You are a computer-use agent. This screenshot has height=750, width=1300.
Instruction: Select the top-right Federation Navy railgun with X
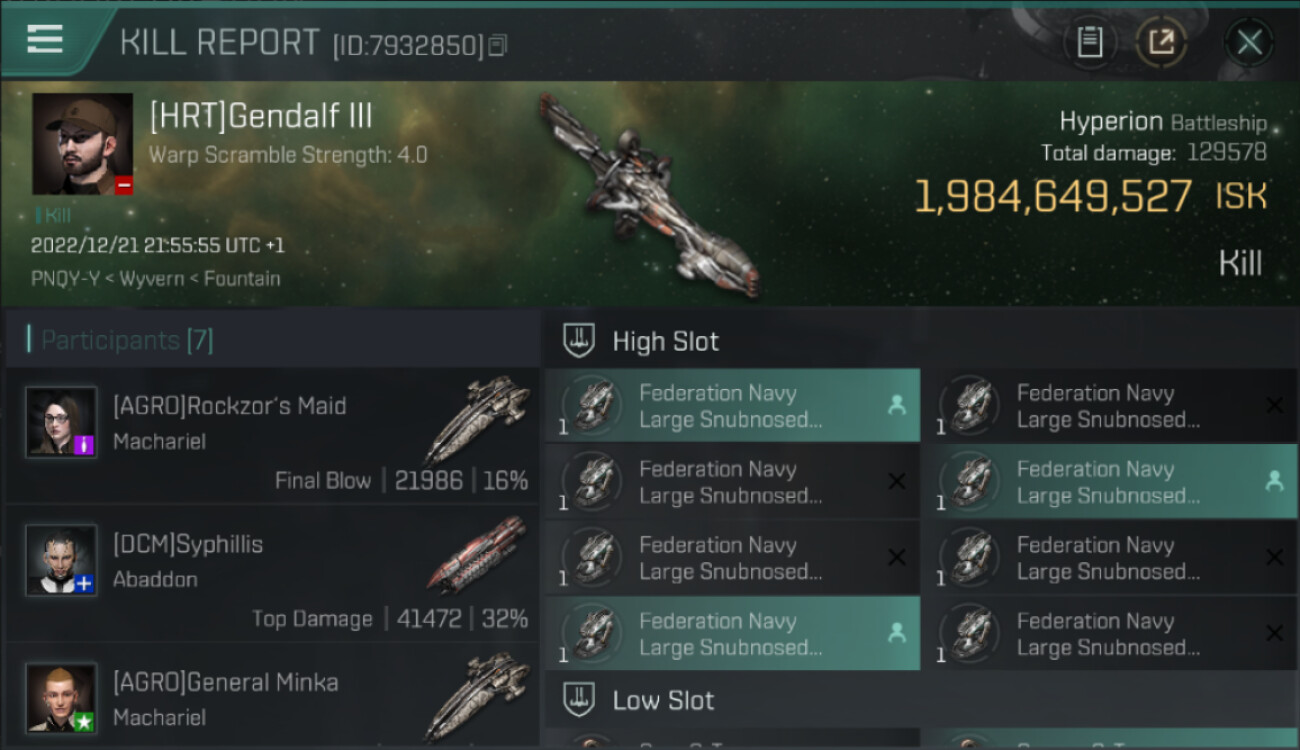coord(1111,406)
